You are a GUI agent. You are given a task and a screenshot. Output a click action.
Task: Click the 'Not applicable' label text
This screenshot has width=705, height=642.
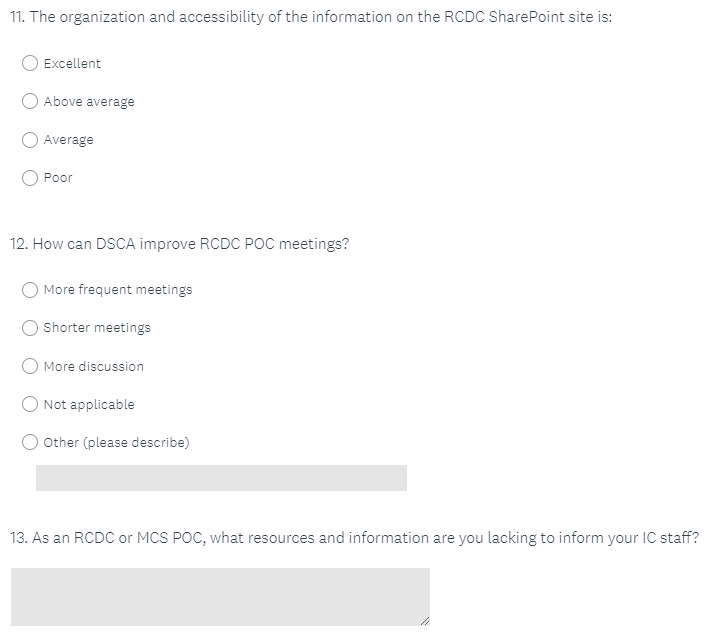tap(89, 405)
